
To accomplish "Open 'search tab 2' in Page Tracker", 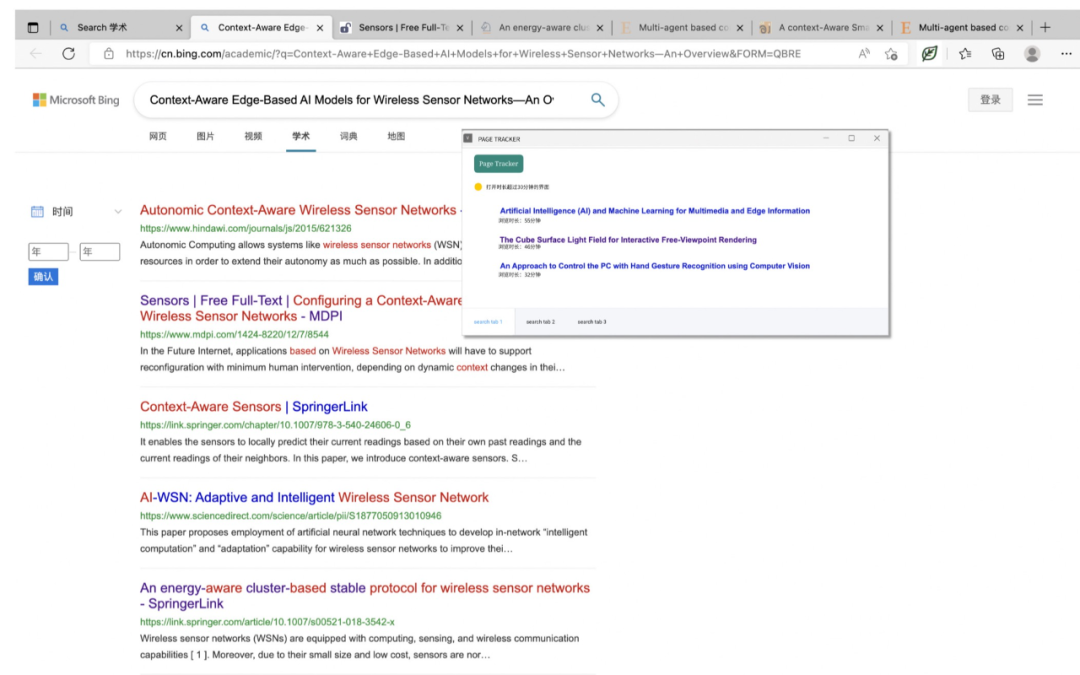I will point(540,322).
